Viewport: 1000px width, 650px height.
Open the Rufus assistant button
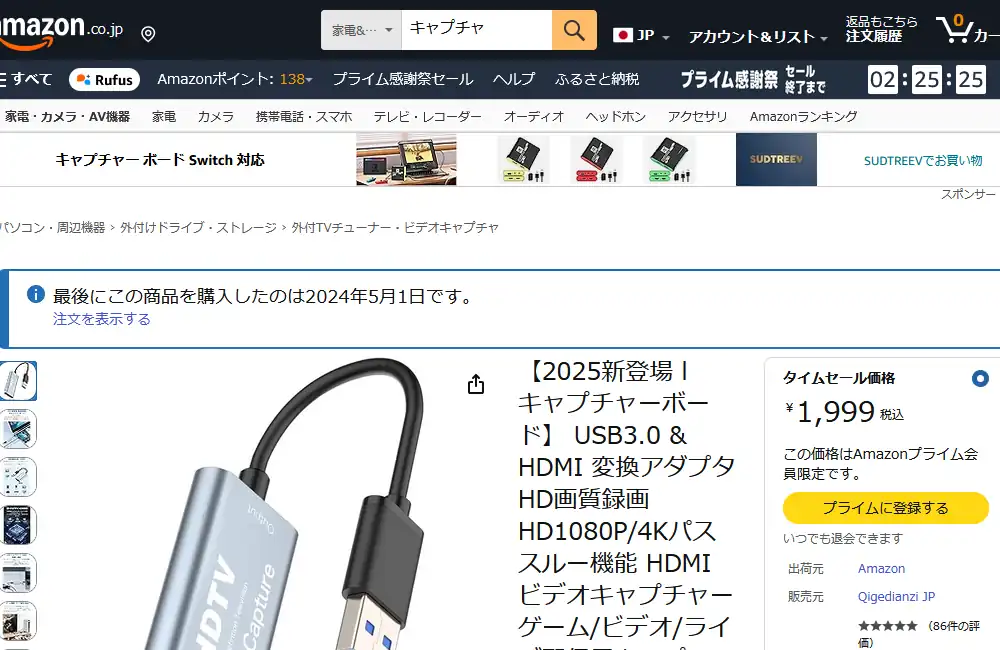105,80
